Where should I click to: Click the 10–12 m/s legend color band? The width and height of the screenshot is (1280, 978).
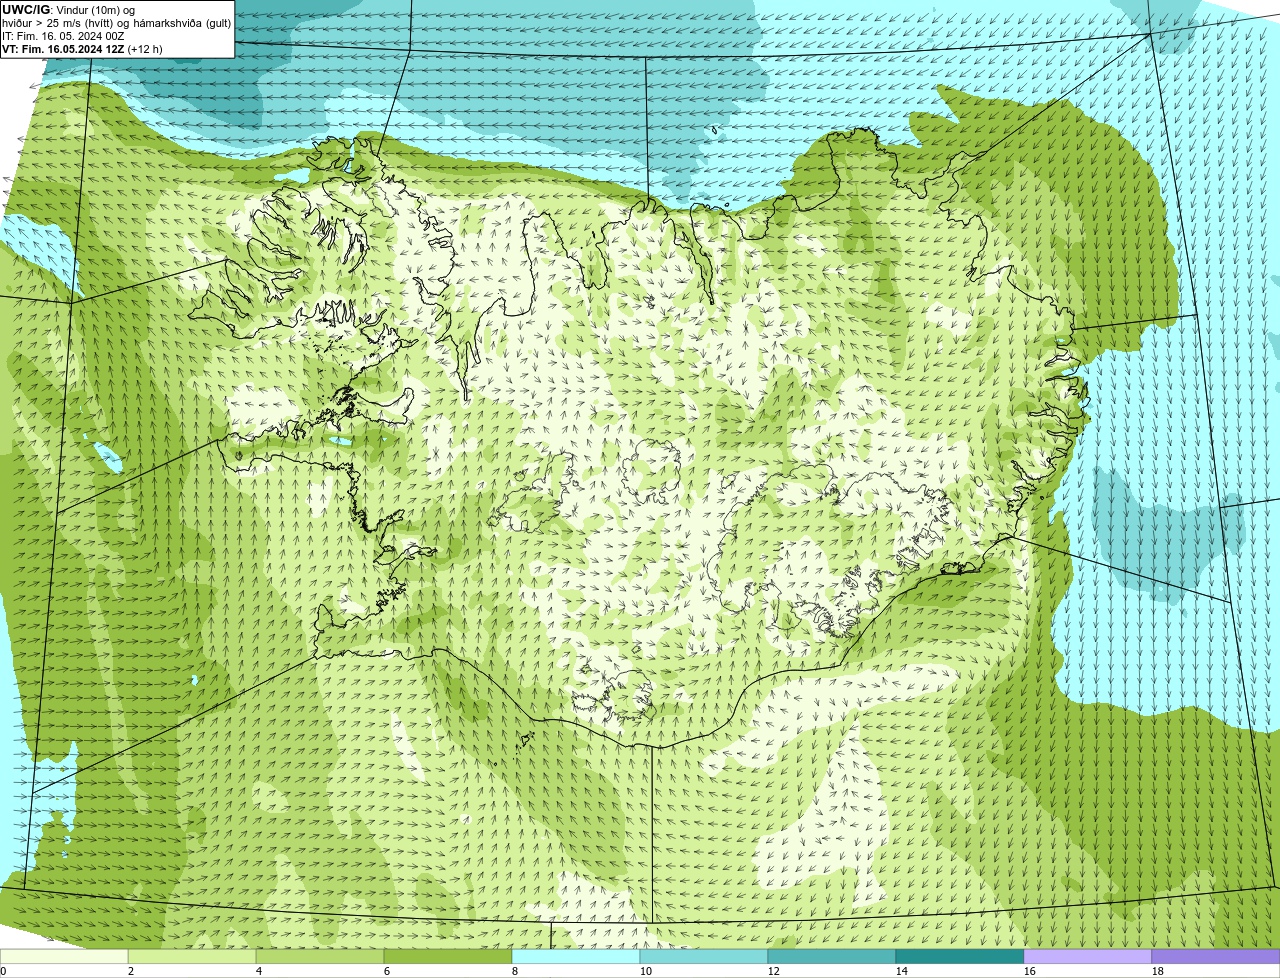[x=704, y=957]
